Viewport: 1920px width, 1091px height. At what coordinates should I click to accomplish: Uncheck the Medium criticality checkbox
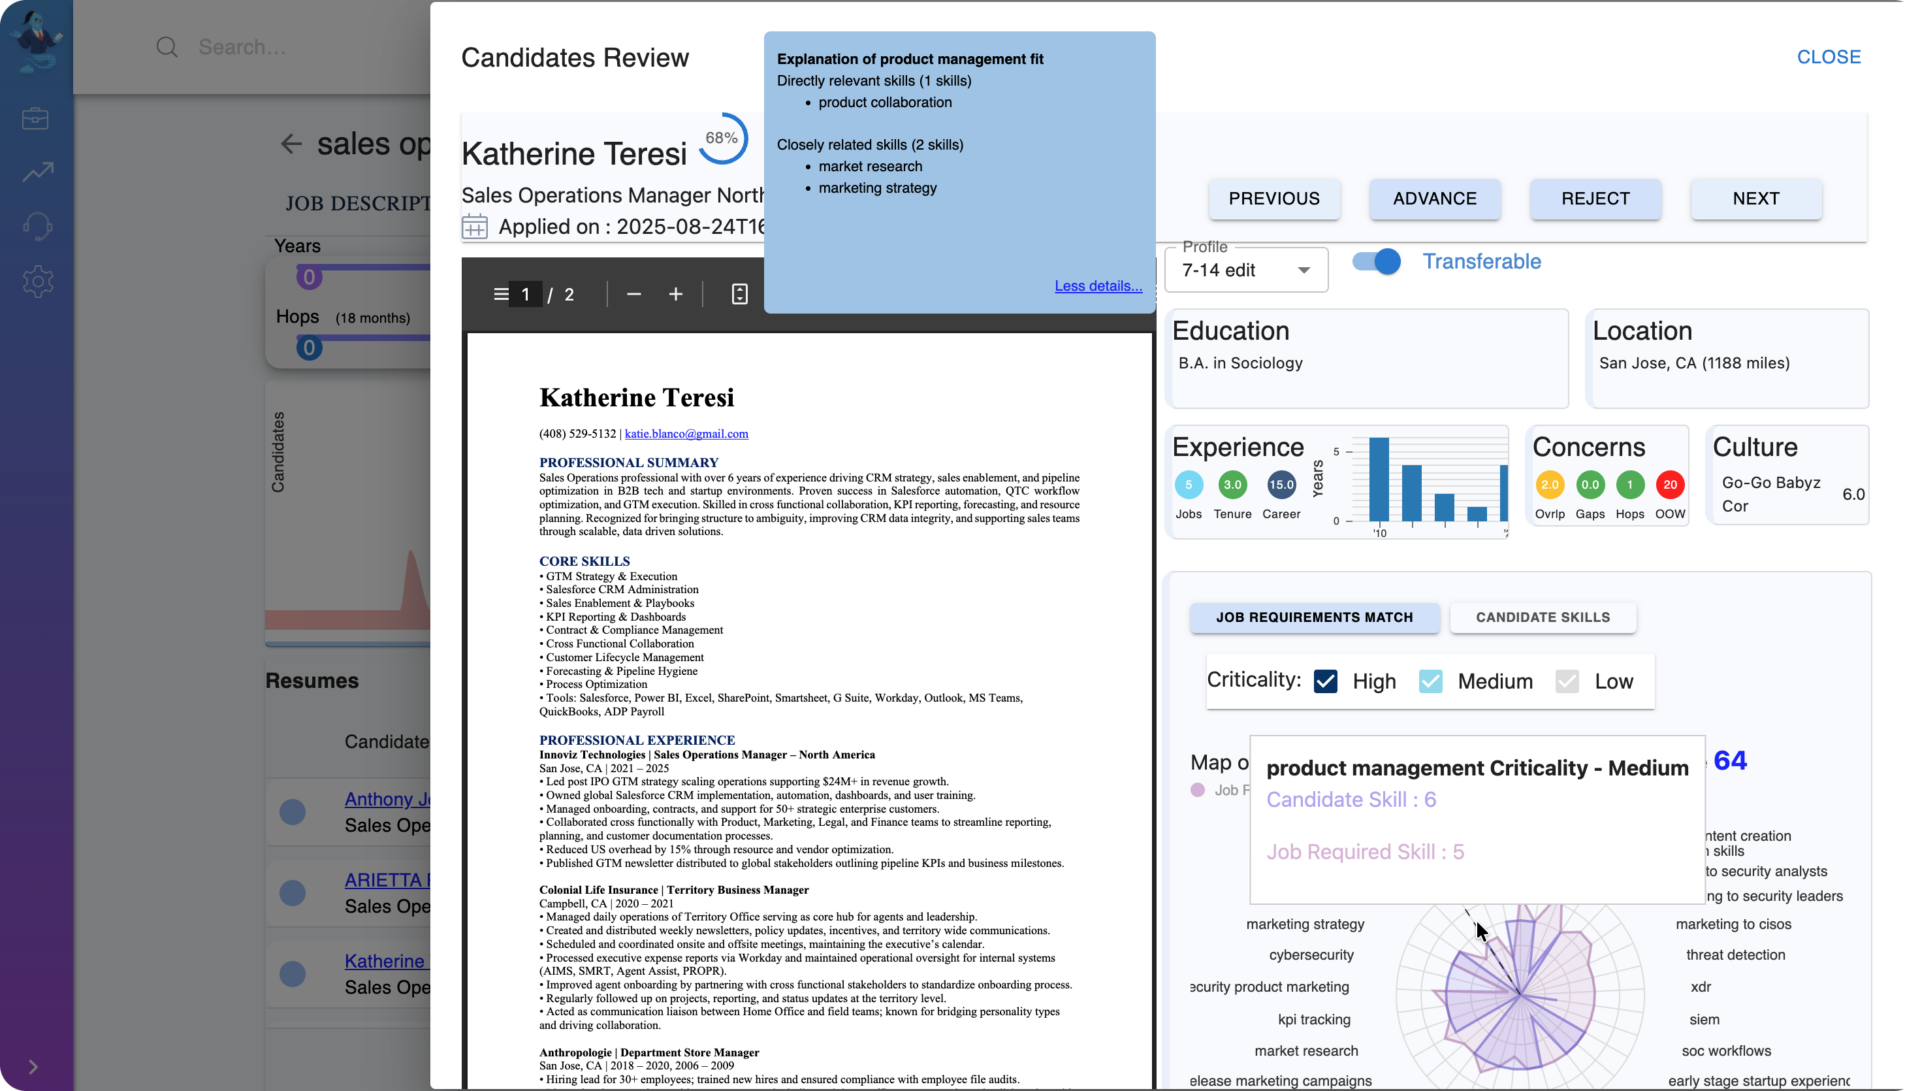point(1431,682)
